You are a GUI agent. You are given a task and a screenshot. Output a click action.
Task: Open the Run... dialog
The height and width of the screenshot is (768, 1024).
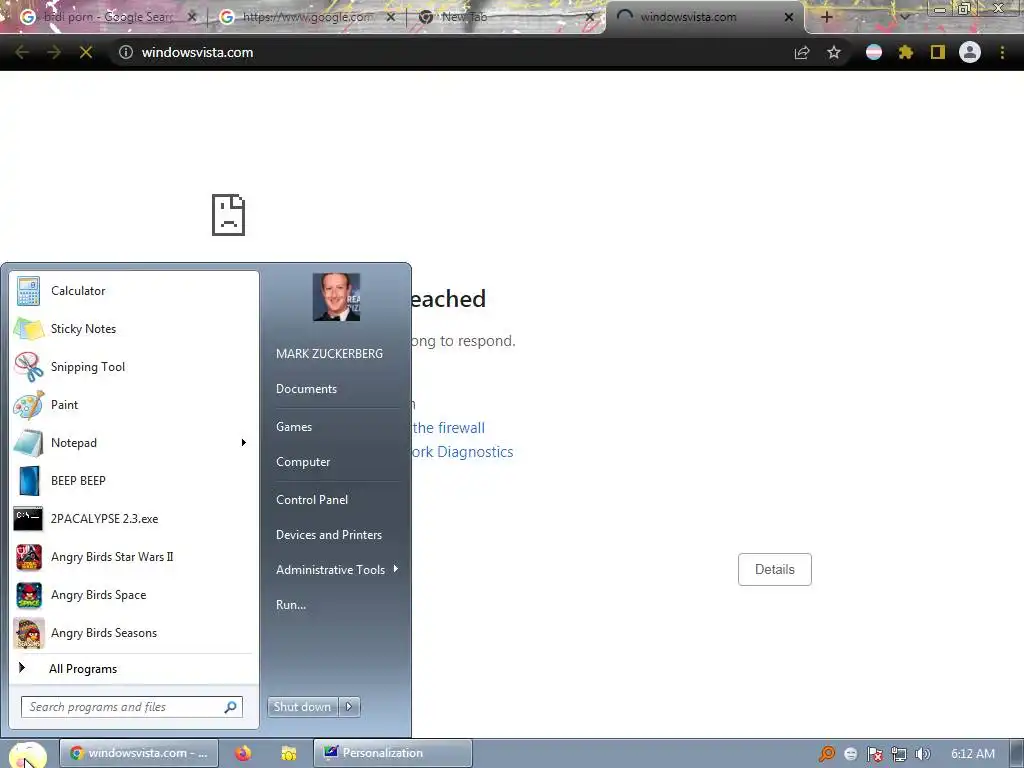coord(291,605)
